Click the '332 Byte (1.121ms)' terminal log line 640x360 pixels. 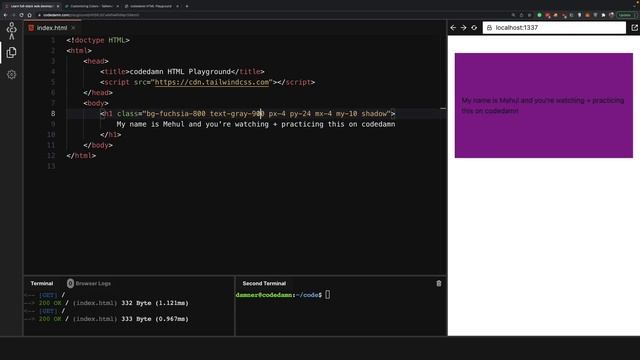coord(155,303)
